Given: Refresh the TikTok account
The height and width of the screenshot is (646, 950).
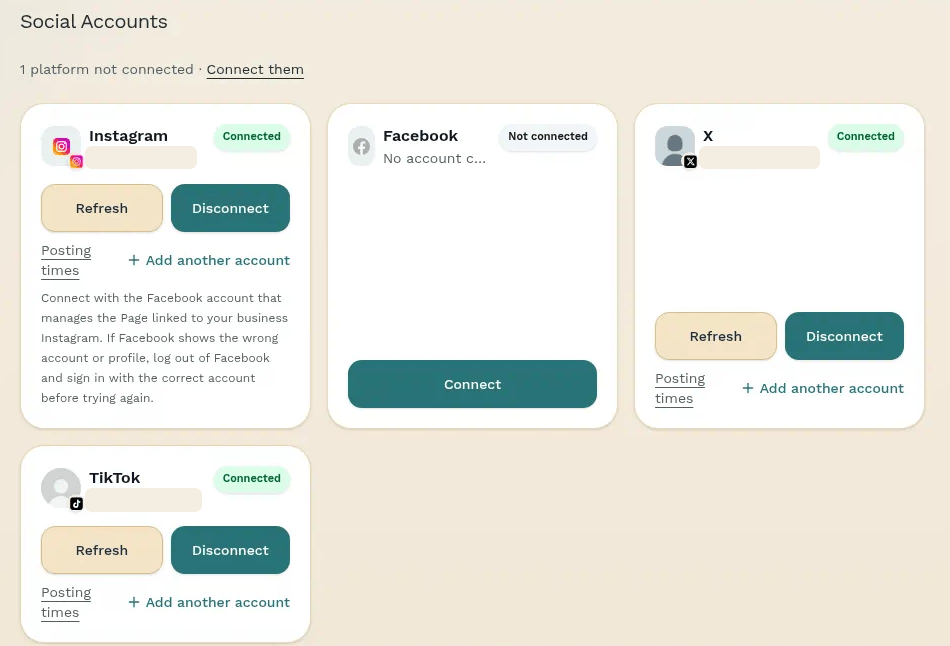Looking at the screenshot, I should click(102, 550).
